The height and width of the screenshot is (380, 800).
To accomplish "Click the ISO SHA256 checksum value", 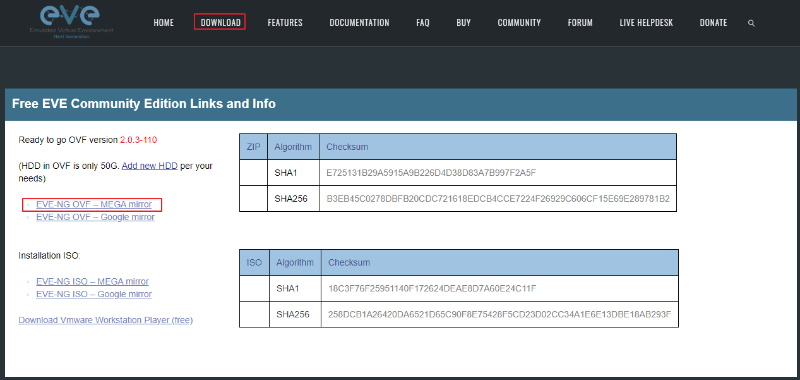I will tap(500, 314).
